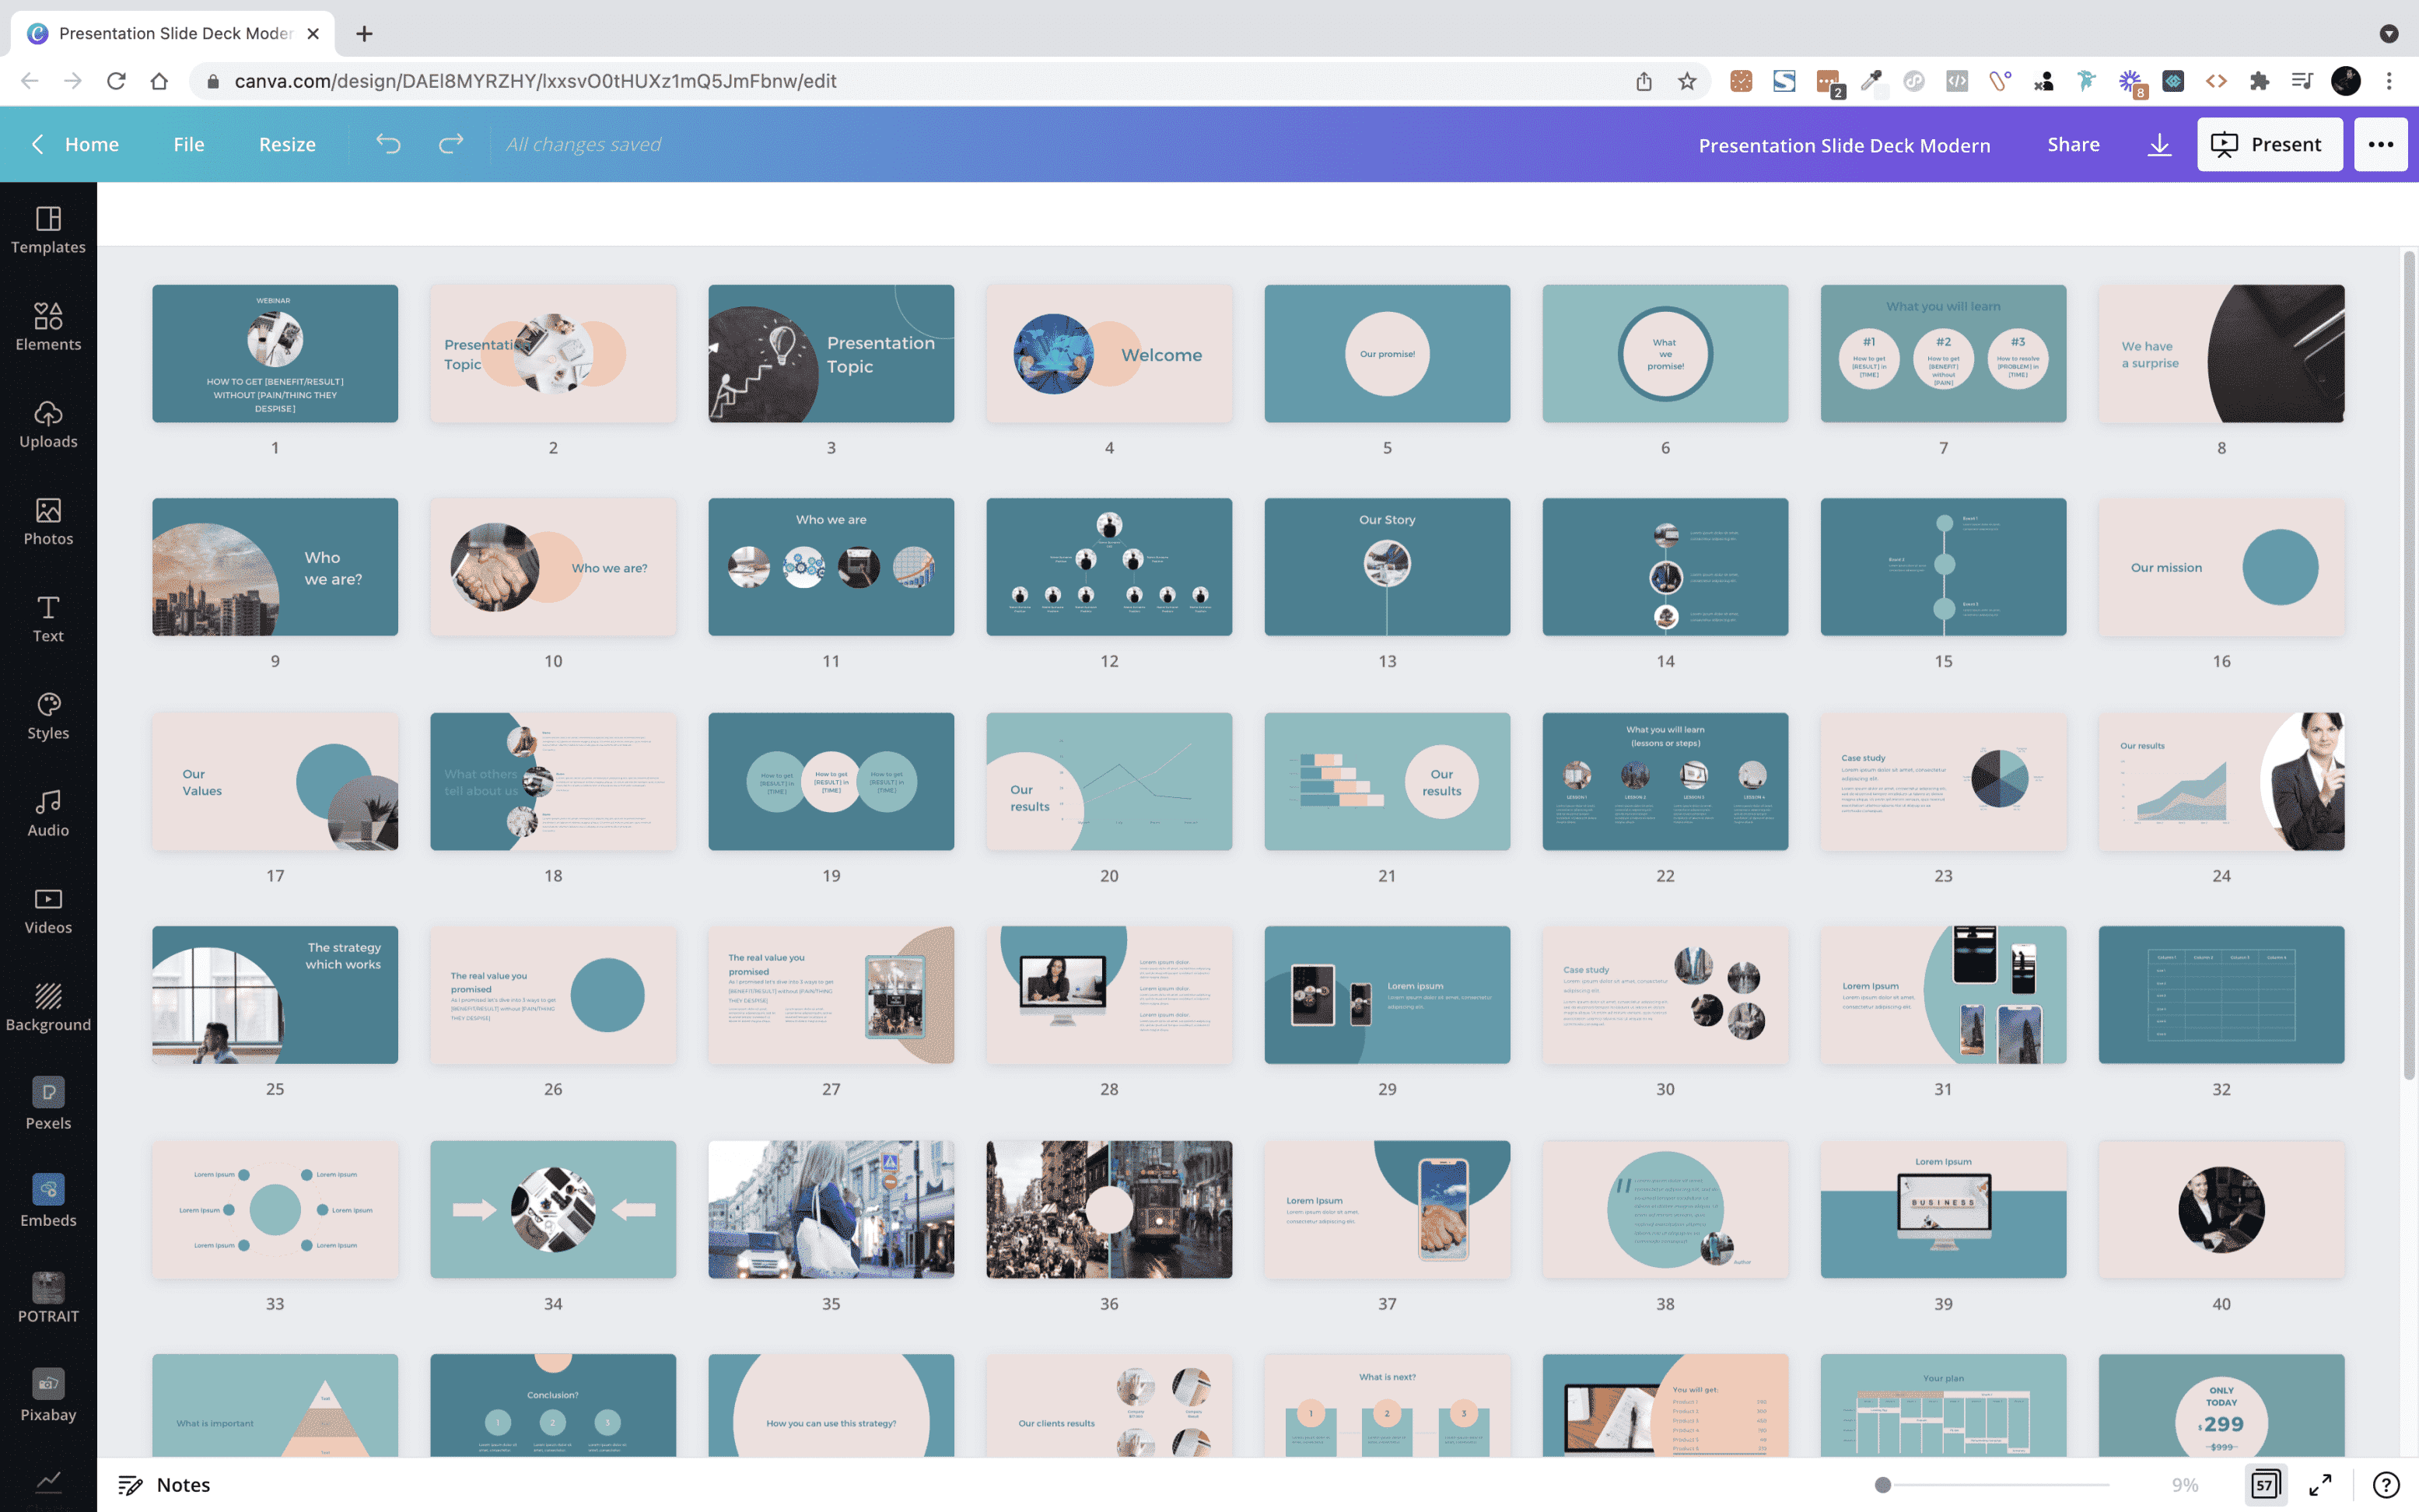This screenshot has width=2419, height=1512.
Task: Open the Templates panel
Action: point(48,230)
